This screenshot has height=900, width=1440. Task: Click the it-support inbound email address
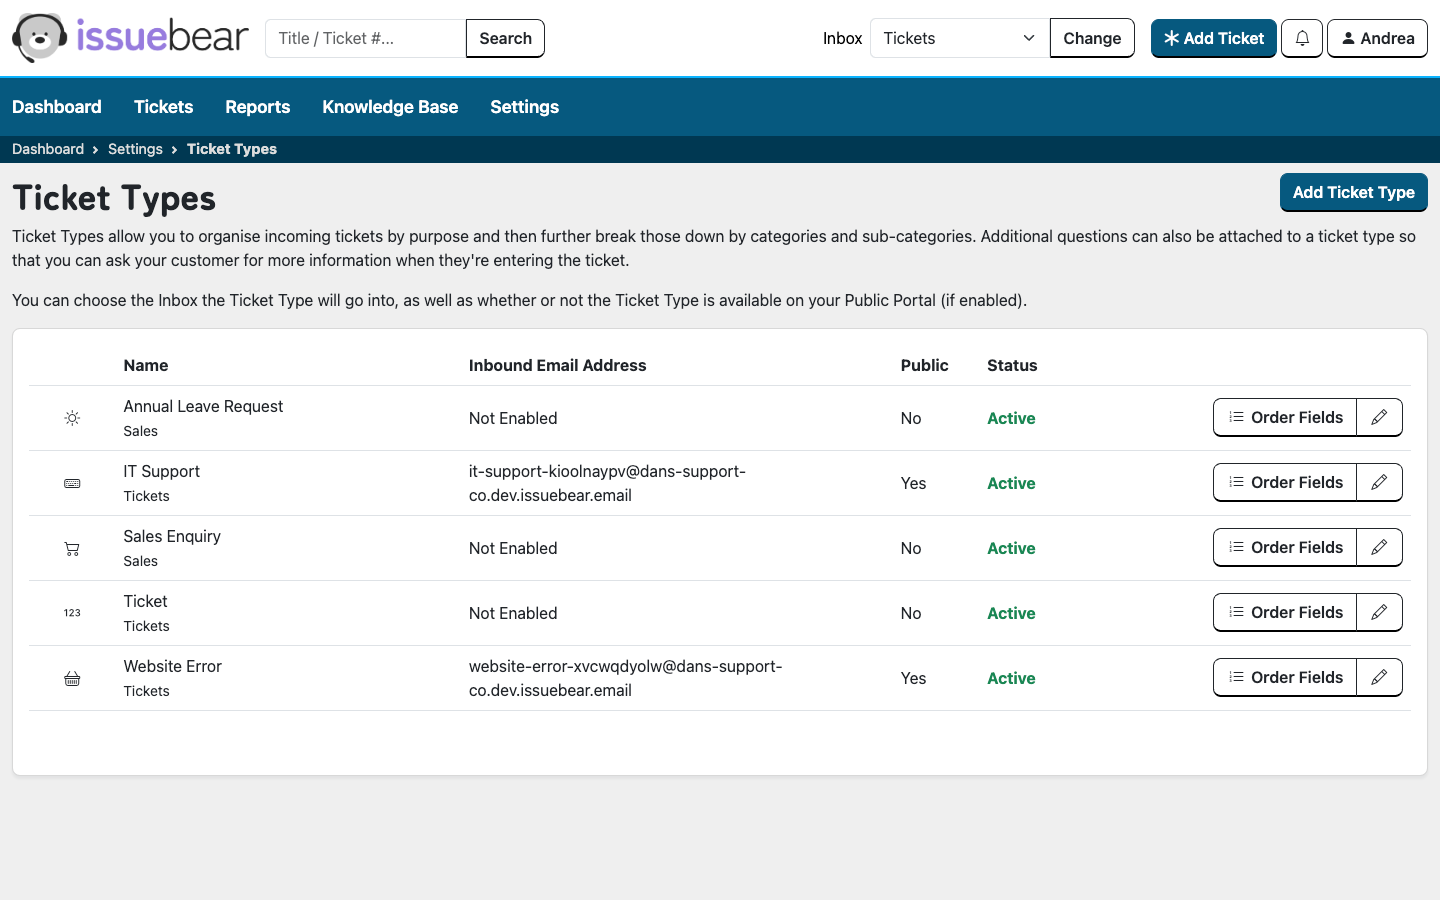pyautogui.click(x=607, y=483)
